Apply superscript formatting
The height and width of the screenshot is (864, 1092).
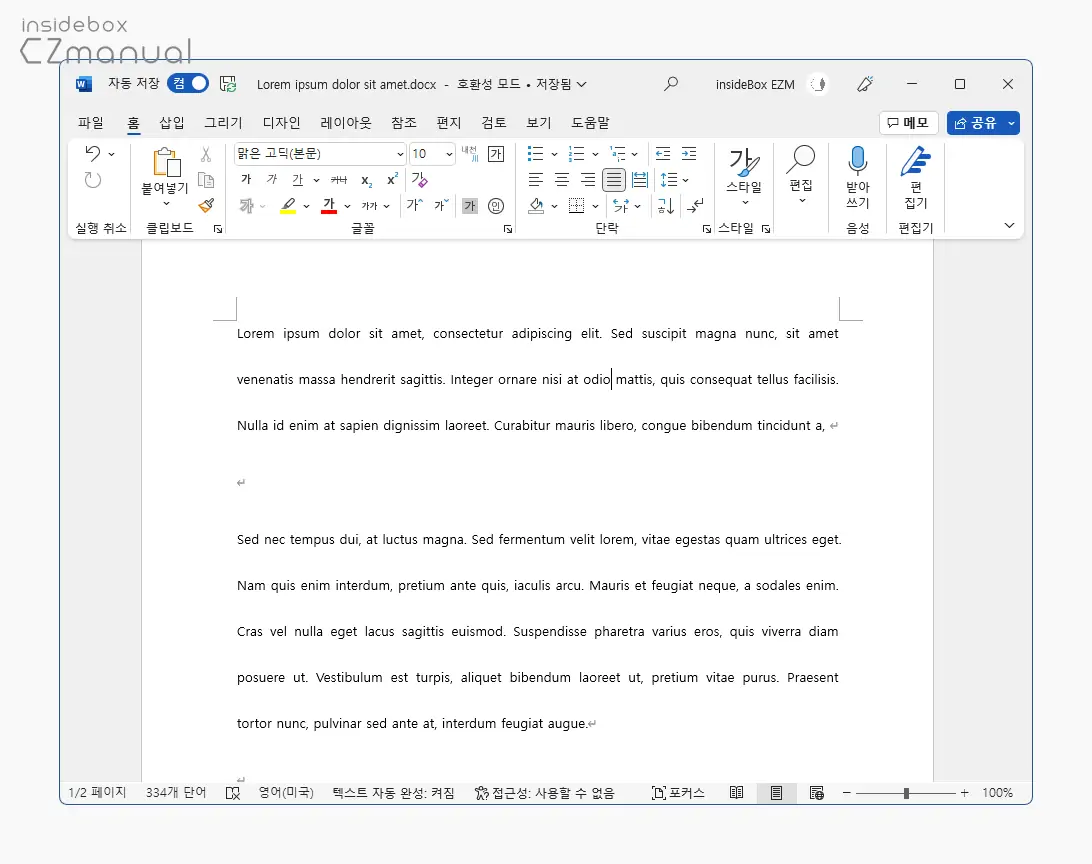click(x=392, y=179)
